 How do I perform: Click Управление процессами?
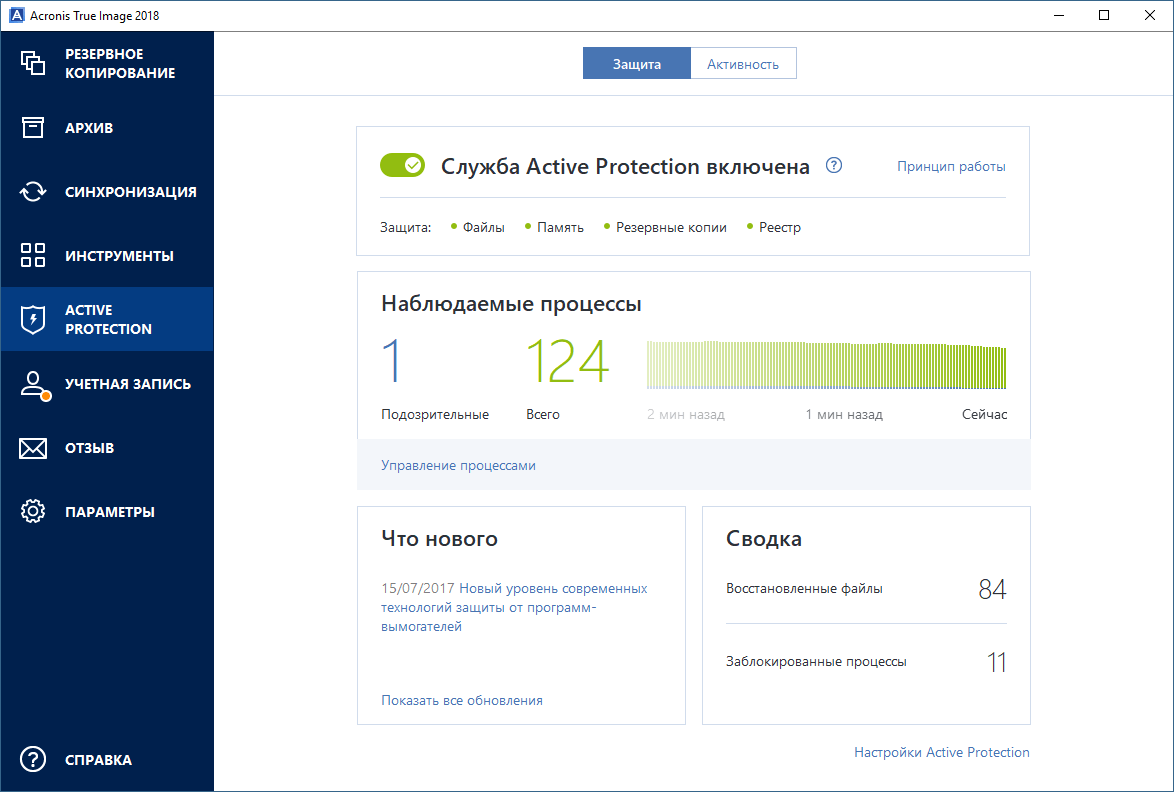point(458,465)
